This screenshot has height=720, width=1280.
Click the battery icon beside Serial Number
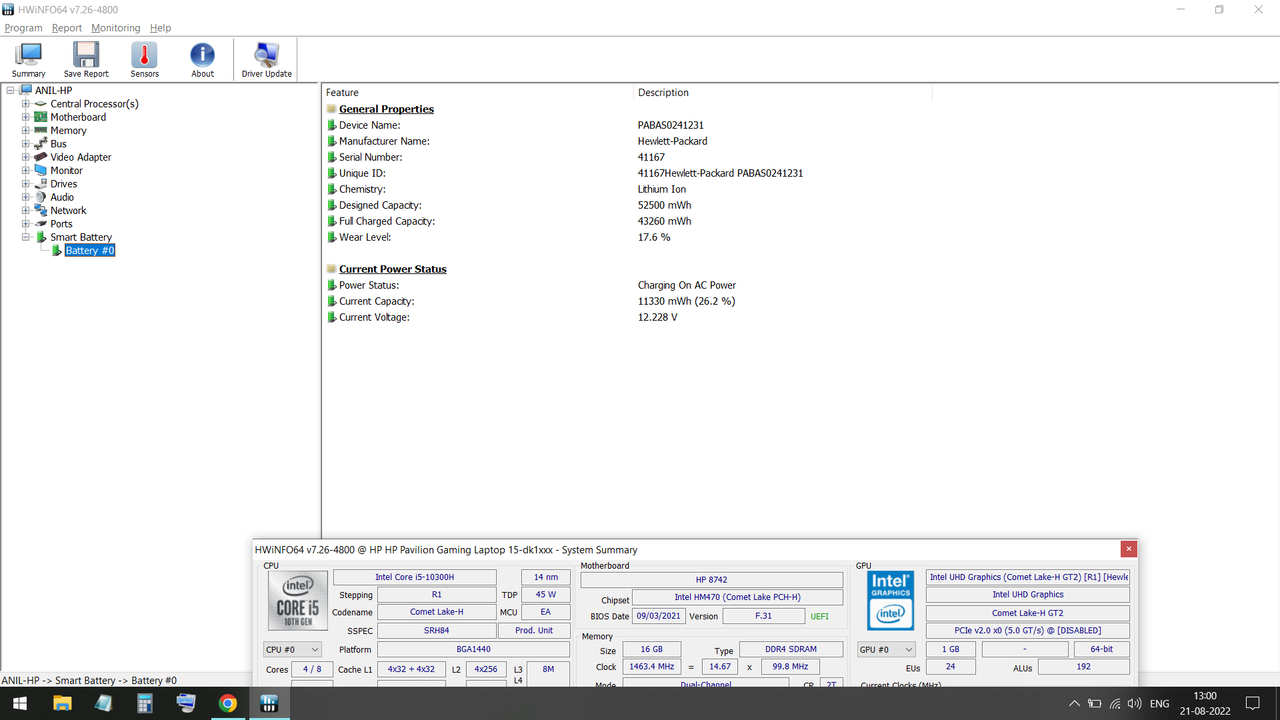coord(332,157)
